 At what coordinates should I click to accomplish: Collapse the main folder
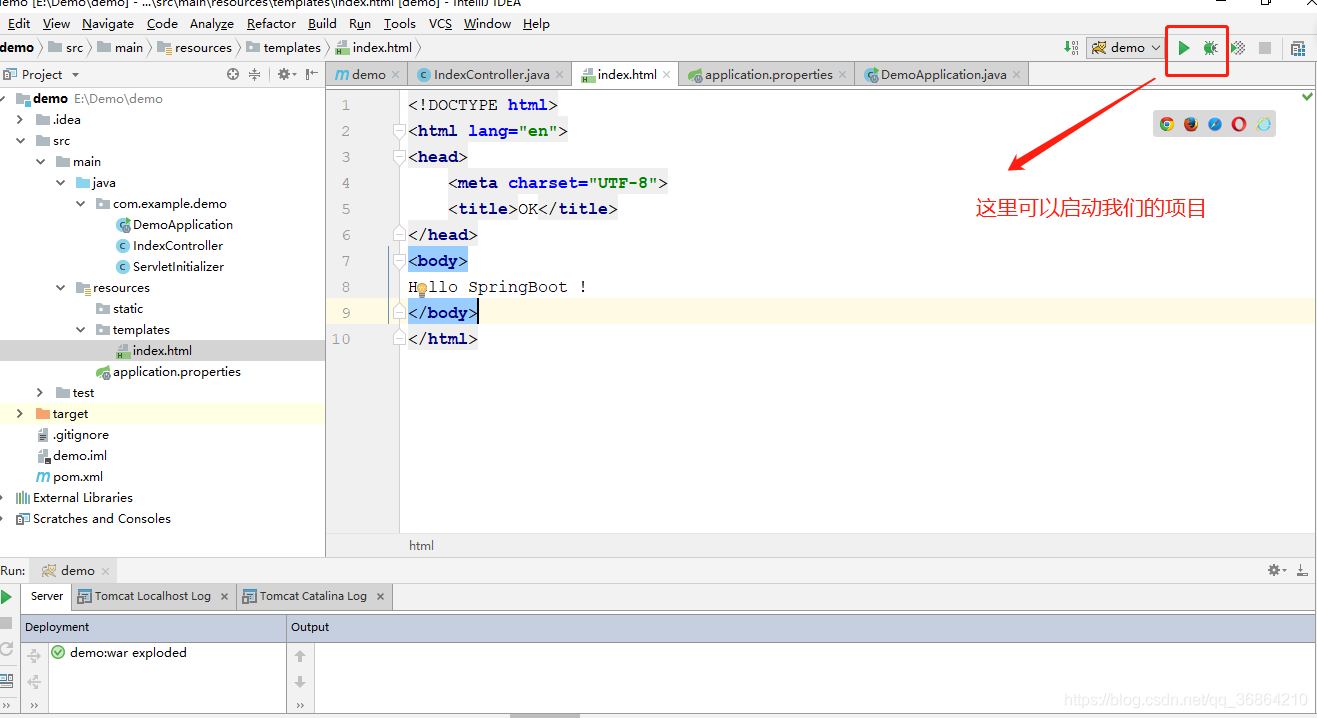[x=40, y=162]
